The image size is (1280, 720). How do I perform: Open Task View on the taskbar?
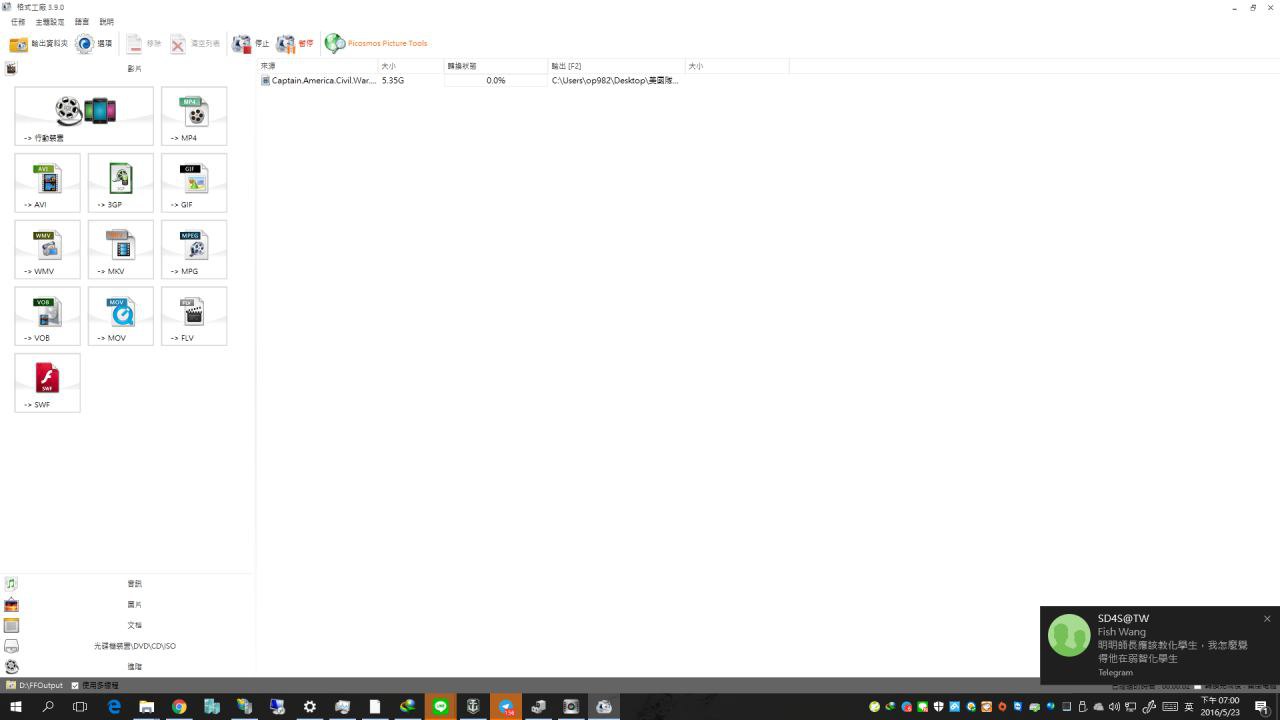pyautogui.click(x=80, y=707)
